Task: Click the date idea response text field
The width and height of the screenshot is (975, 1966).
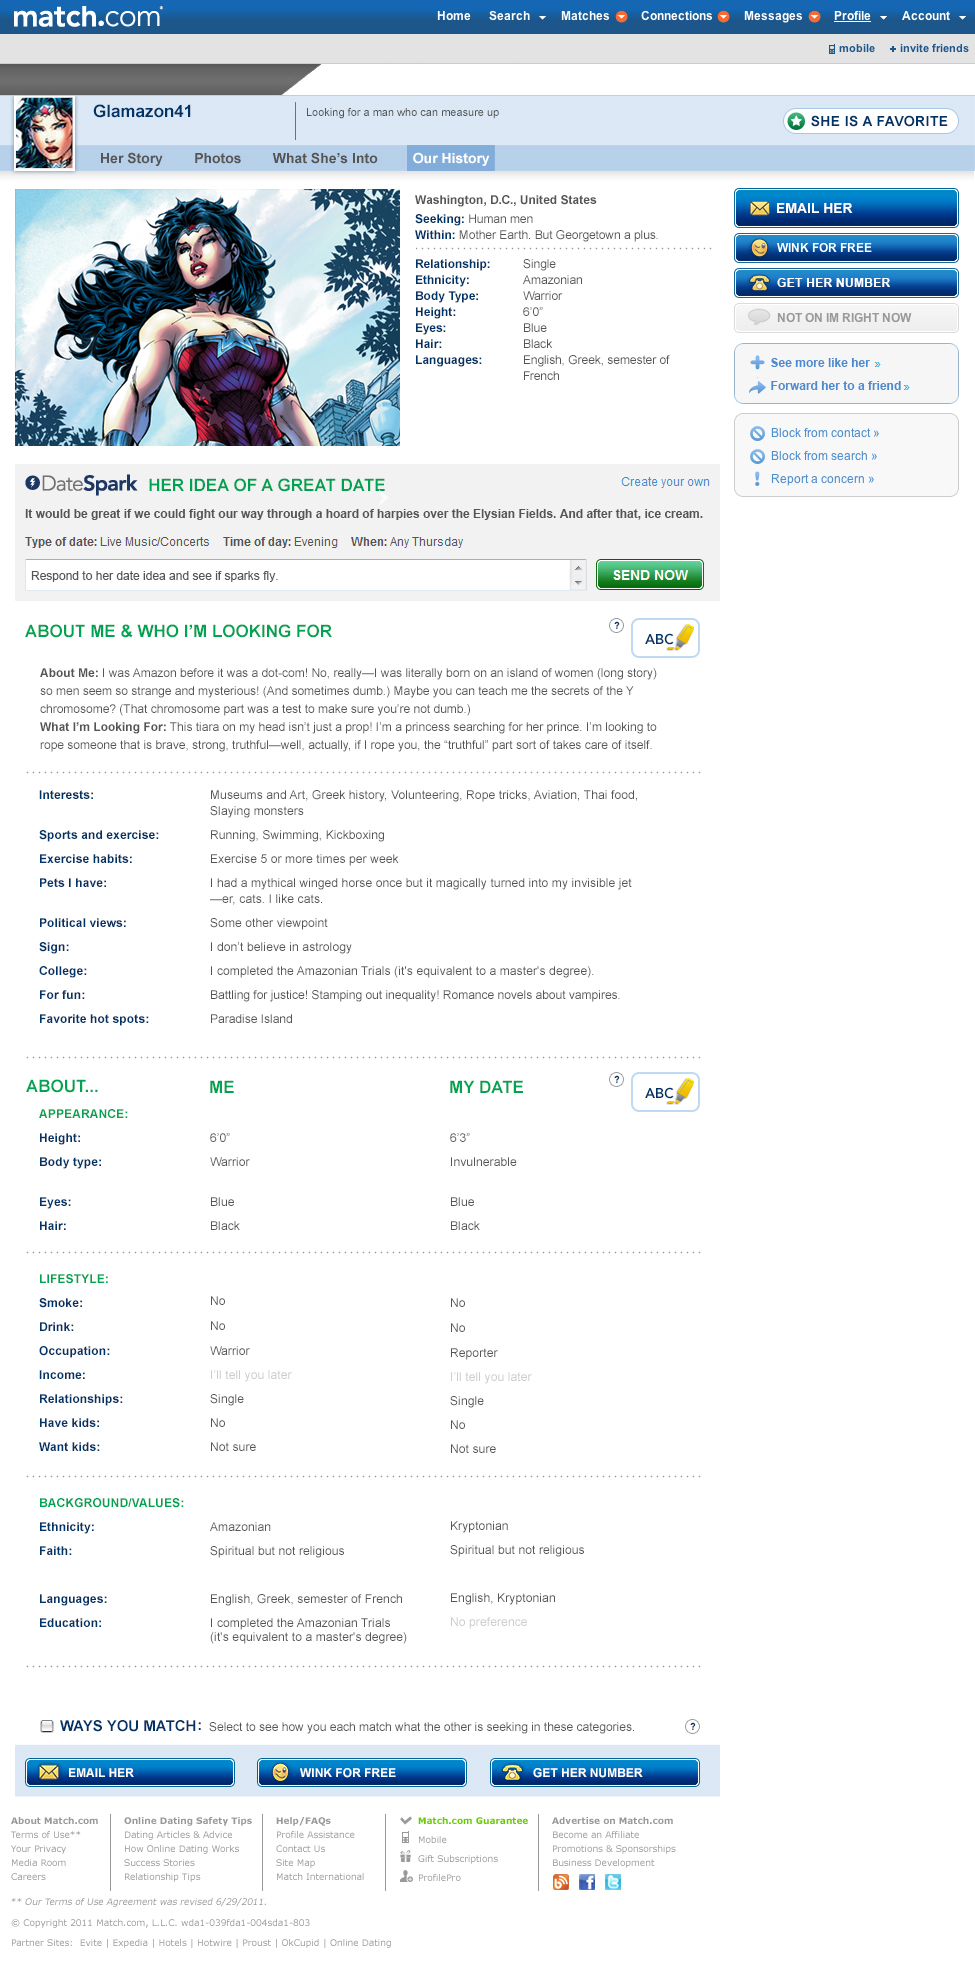Action: click(x=297, y=575)
